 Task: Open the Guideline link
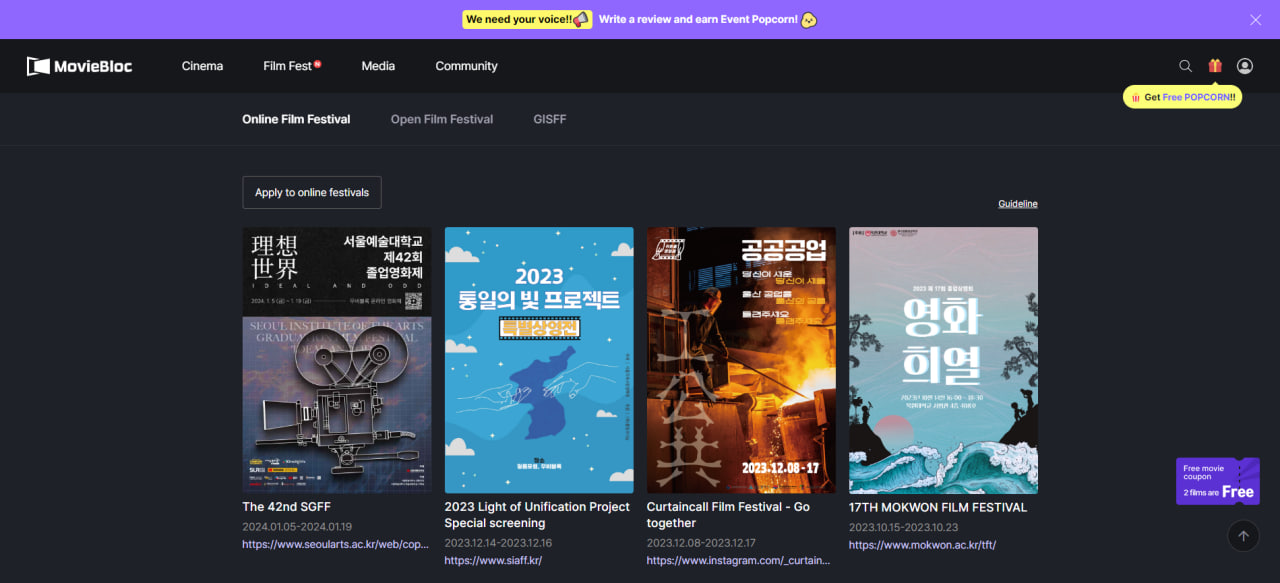tap(1017, 204)
